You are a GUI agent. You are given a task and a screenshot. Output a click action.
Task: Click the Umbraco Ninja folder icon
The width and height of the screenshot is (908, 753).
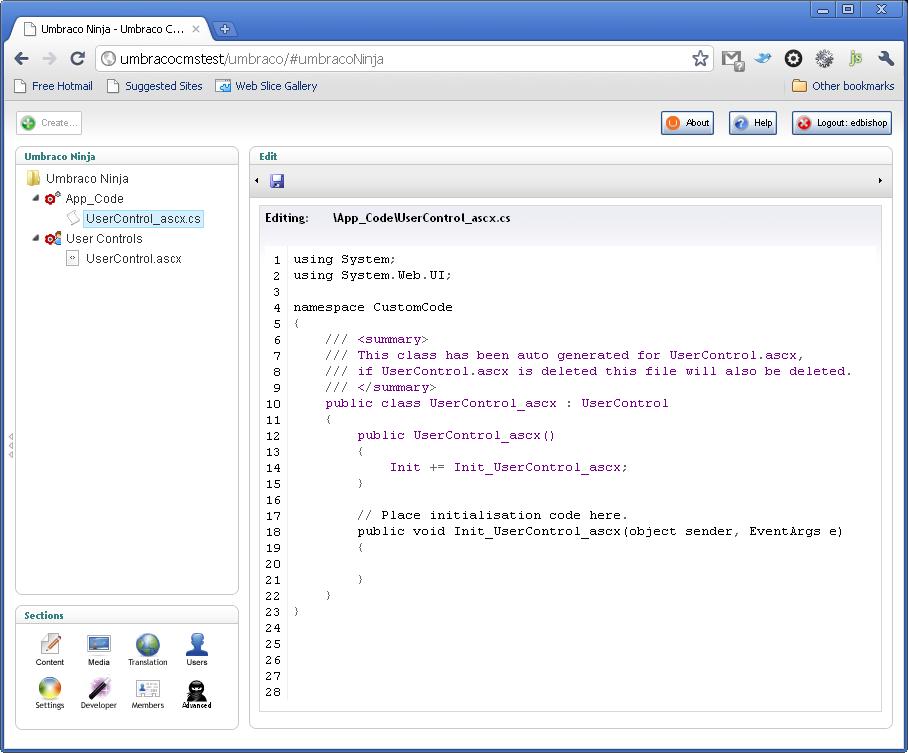click(34, 178)
